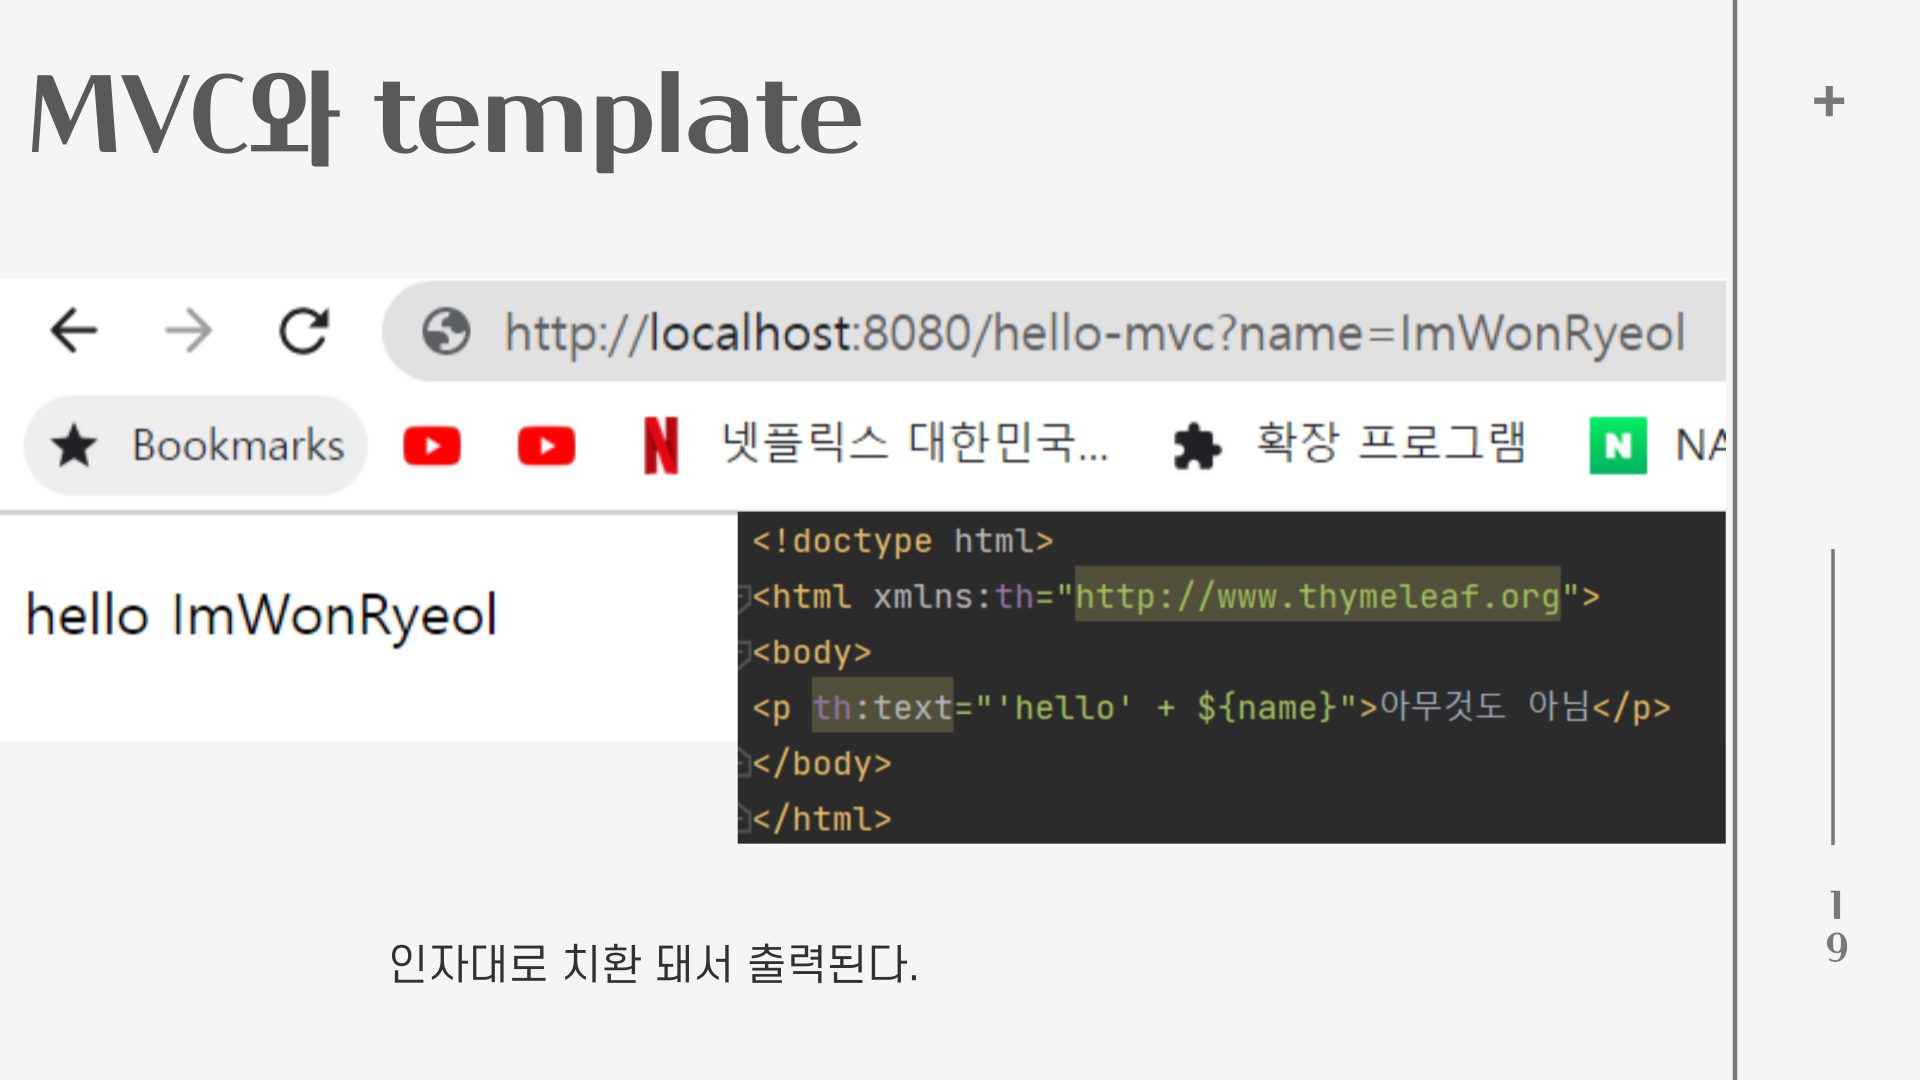The height and width of the screenshot is (1080, 1920).
Task: Open the 확장 프로그램 bookmark
Action: click(1390, 443)
